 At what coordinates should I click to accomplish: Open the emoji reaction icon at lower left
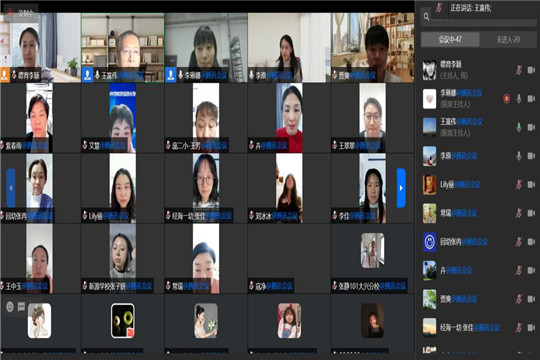pyautogui.click(x=10, y=306)
